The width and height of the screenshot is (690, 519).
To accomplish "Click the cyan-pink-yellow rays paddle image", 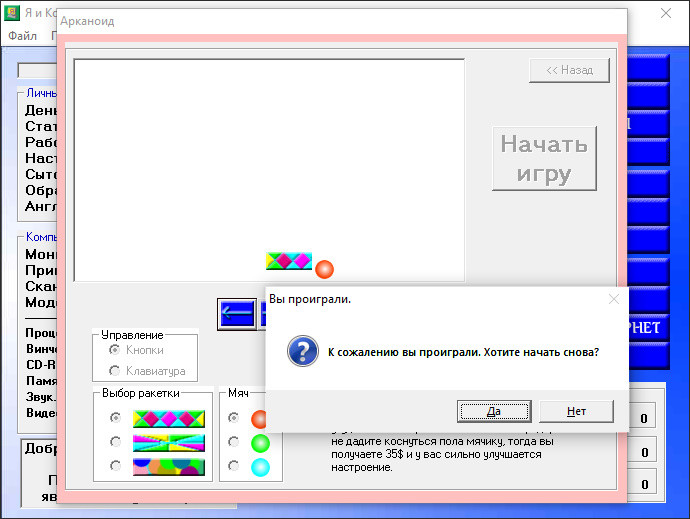I will (x=169, y=443).
